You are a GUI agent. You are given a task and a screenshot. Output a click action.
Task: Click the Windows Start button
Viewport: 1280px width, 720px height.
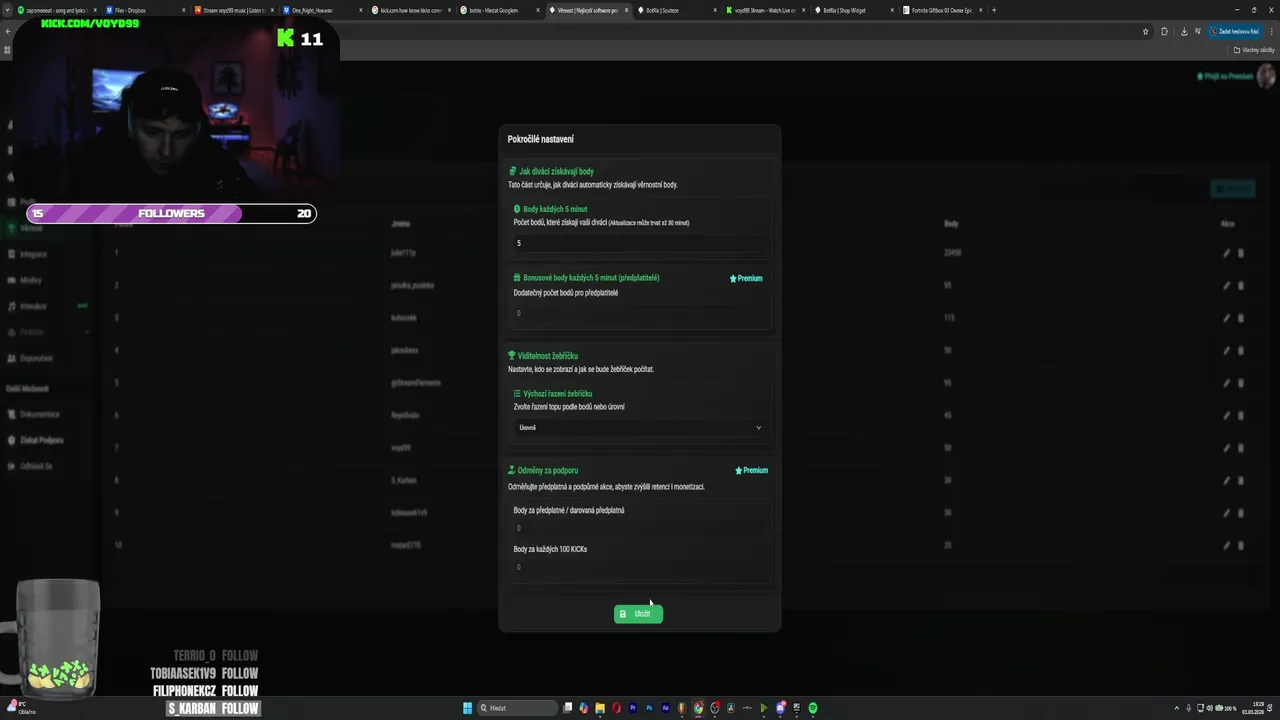[467, 708]
